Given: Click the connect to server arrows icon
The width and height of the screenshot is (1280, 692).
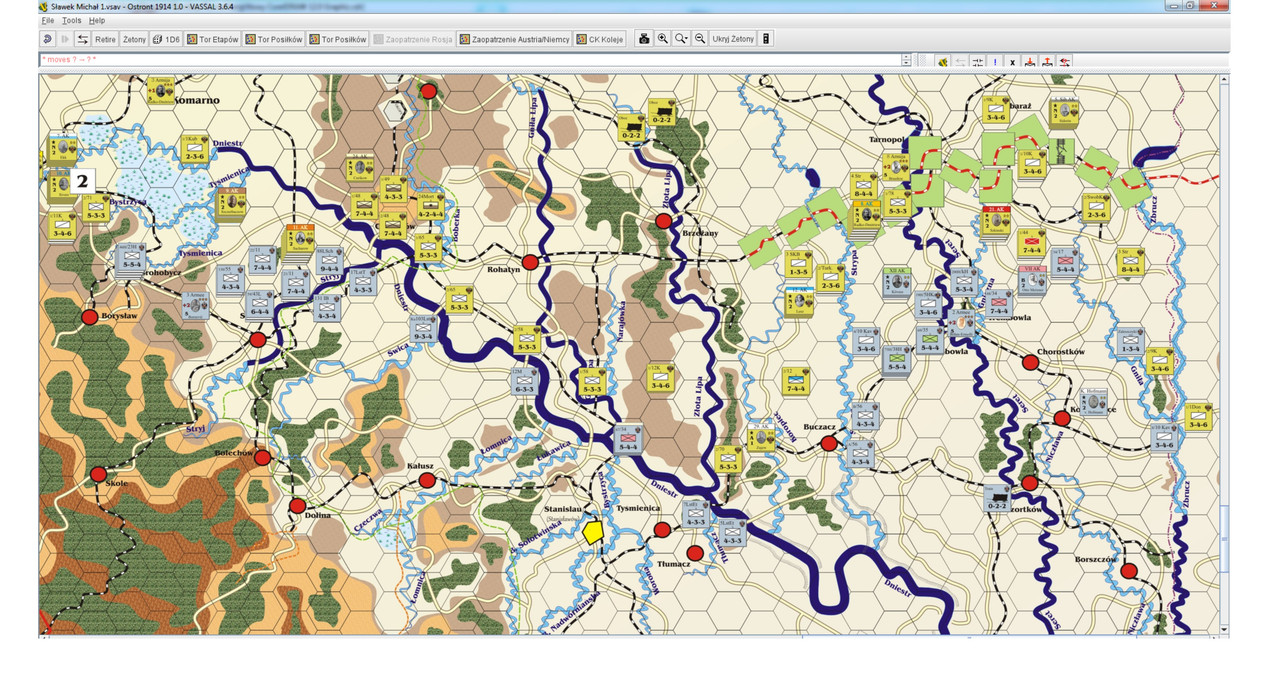Looking at the screenshot, I should 82,39.
